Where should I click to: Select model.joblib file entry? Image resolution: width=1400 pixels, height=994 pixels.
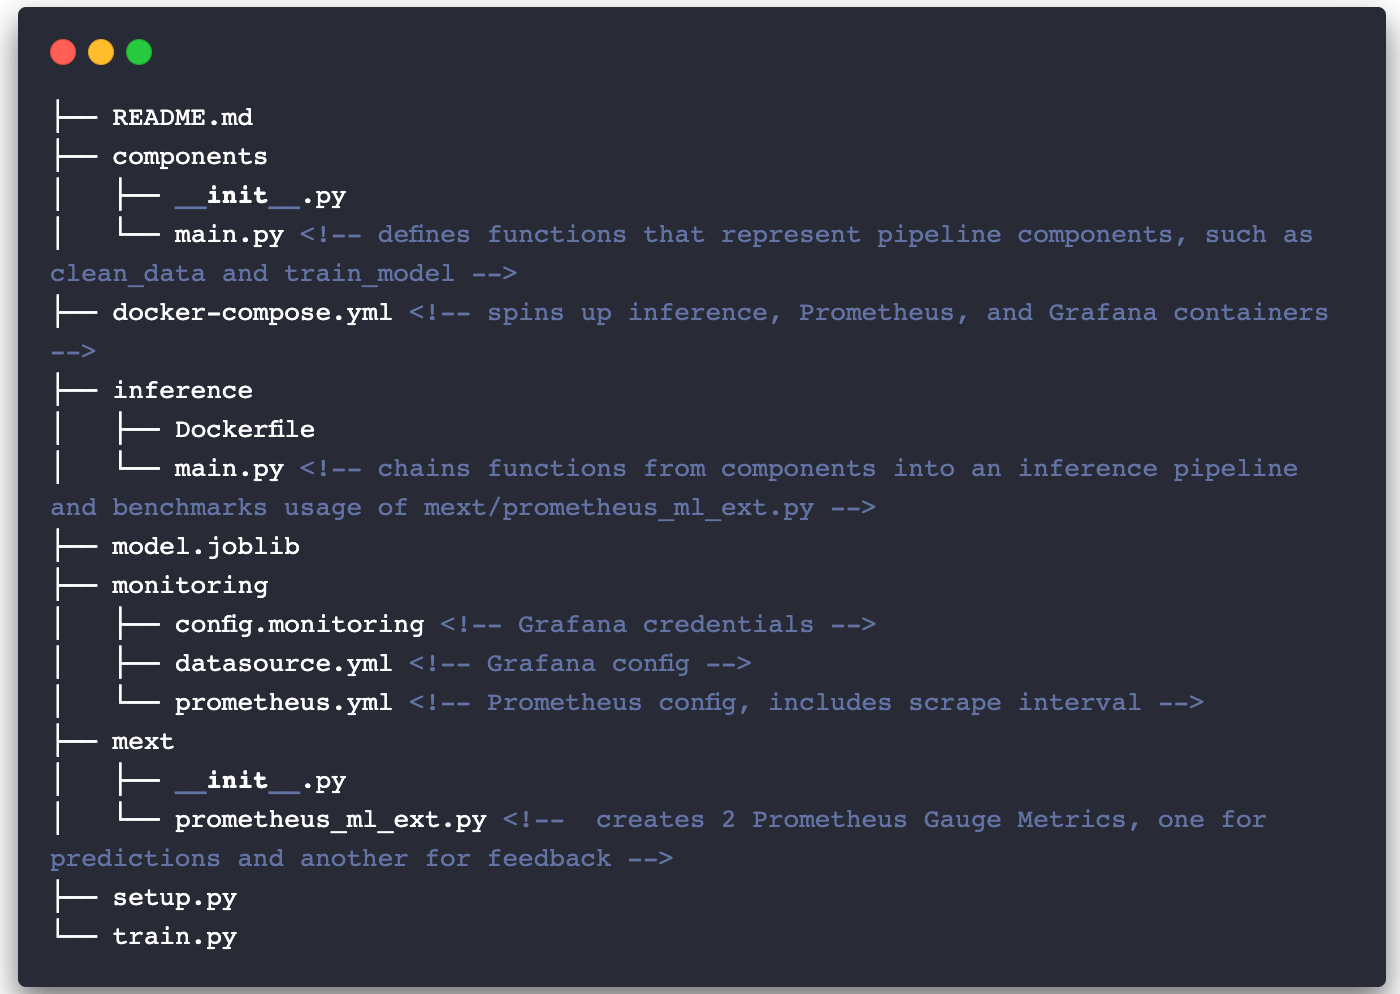coord(205,546)
